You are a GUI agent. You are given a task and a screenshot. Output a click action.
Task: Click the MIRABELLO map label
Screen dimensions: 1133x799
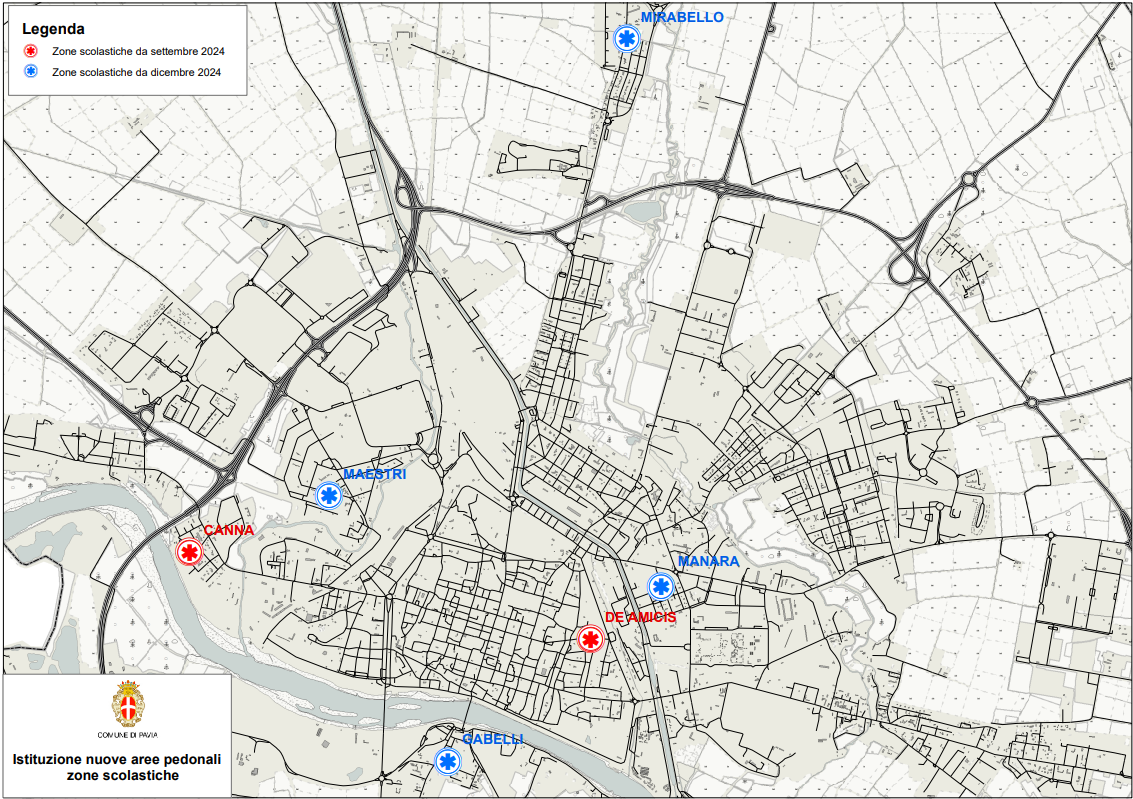click(x=682, y=17)
